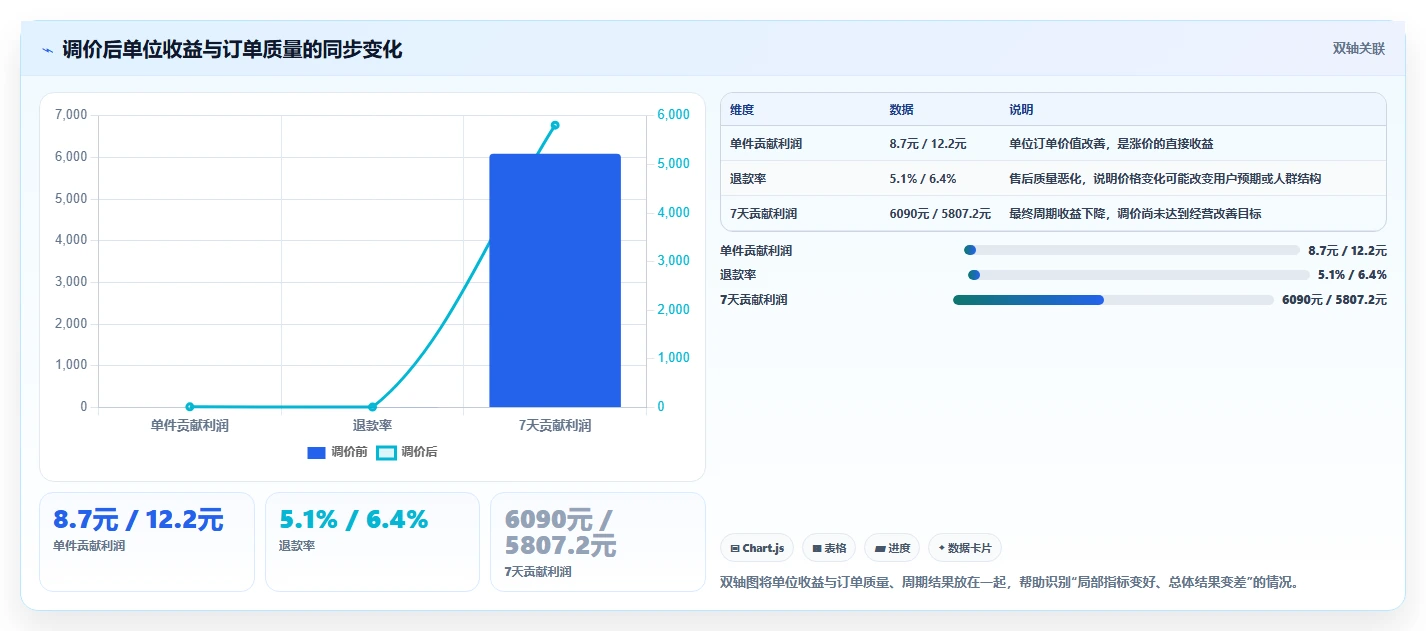Click table cell 退款率
Viewport: 1426px width, 631px height.
(748, 179)
